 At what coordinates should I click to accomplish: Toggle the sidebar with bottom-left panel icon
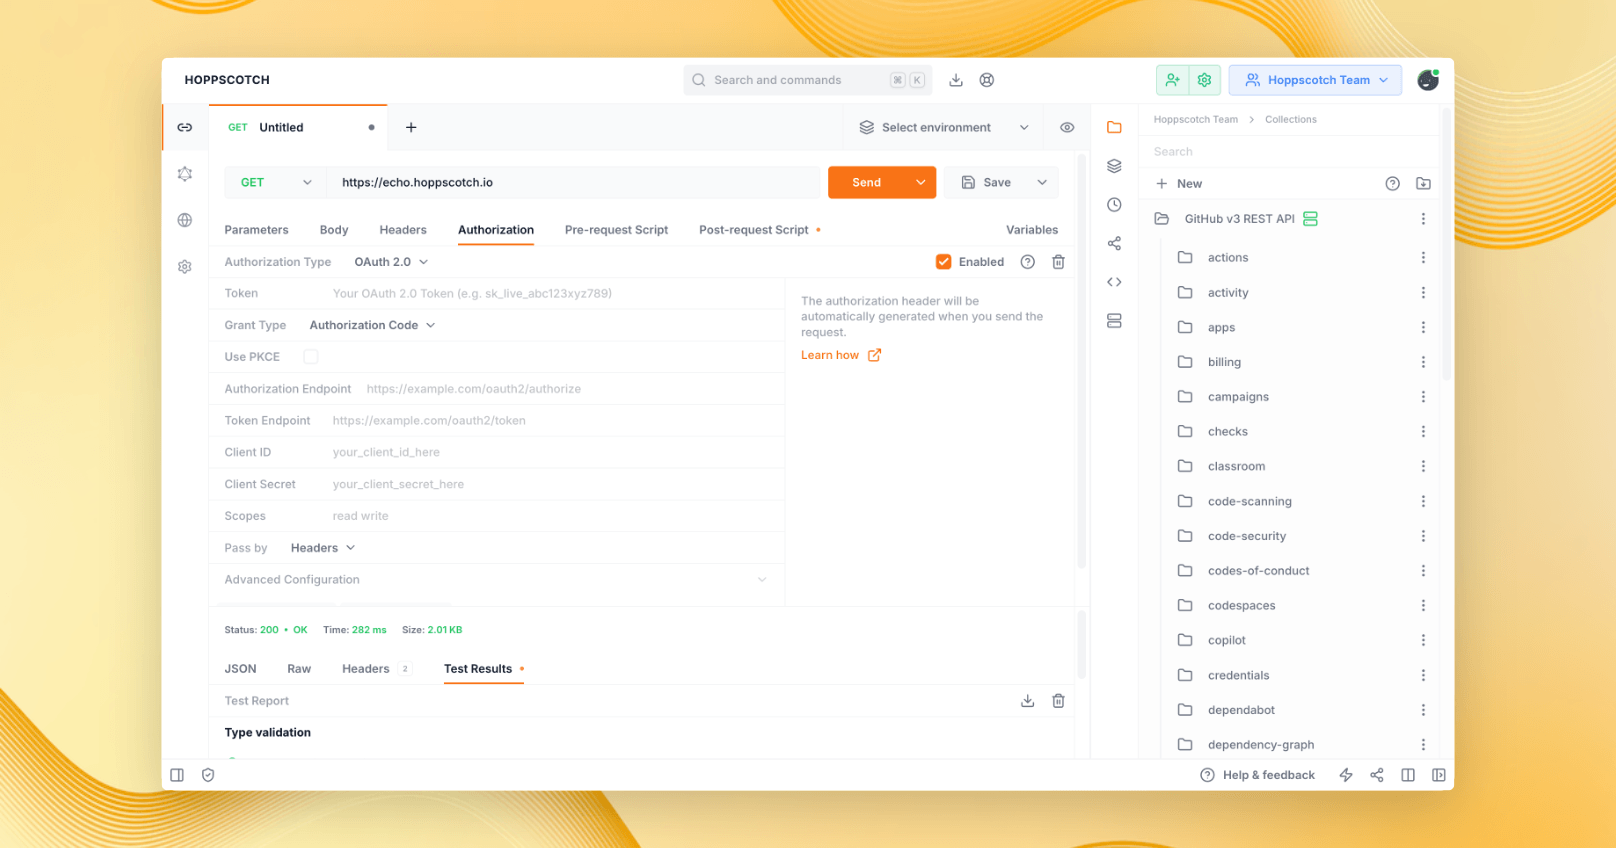[177, 775]
